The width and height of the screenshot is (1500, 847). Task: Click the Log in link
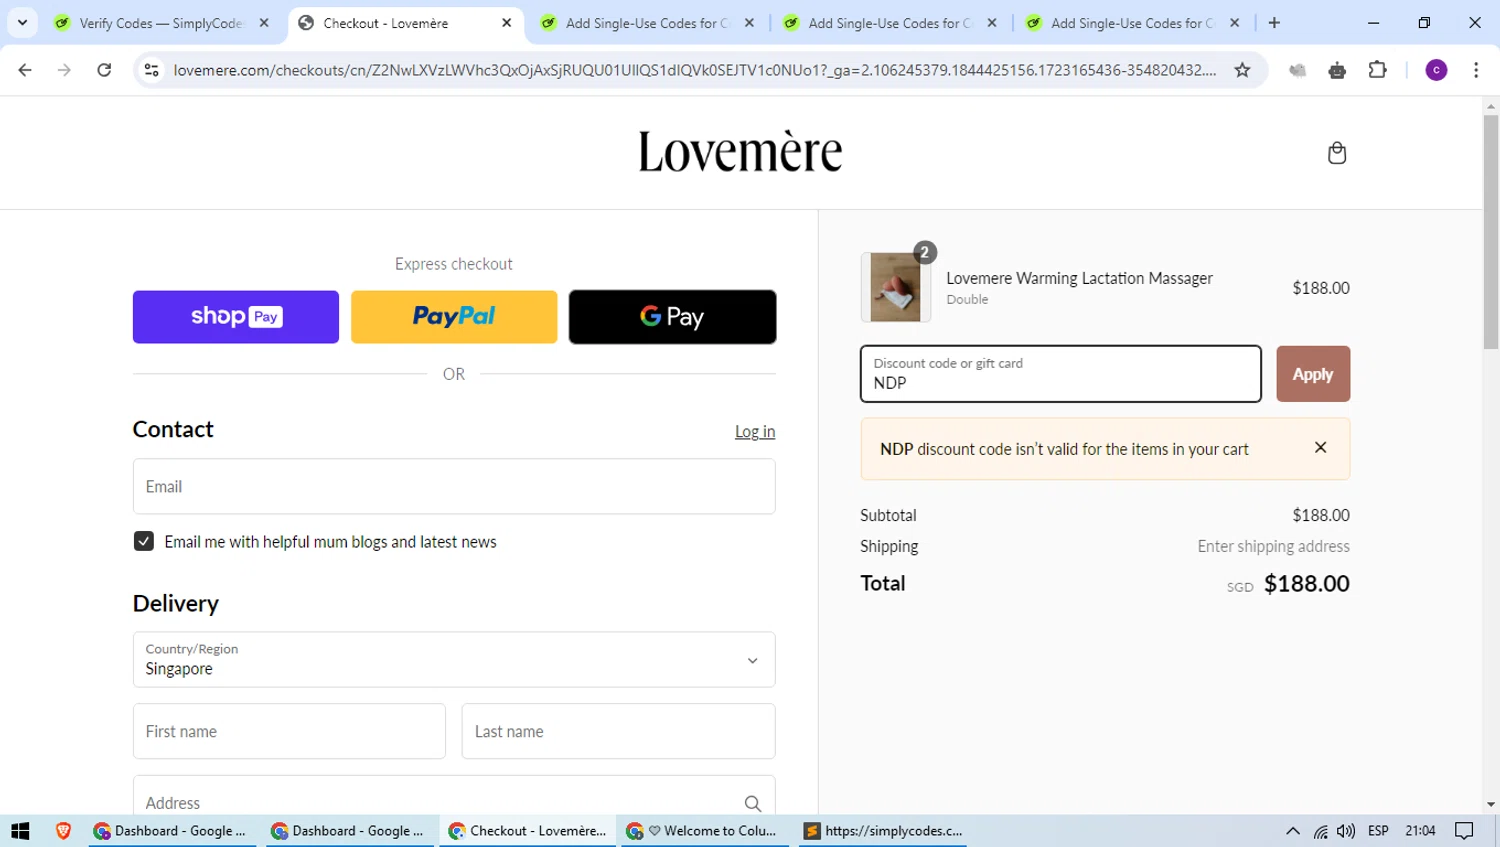[755, 431]
